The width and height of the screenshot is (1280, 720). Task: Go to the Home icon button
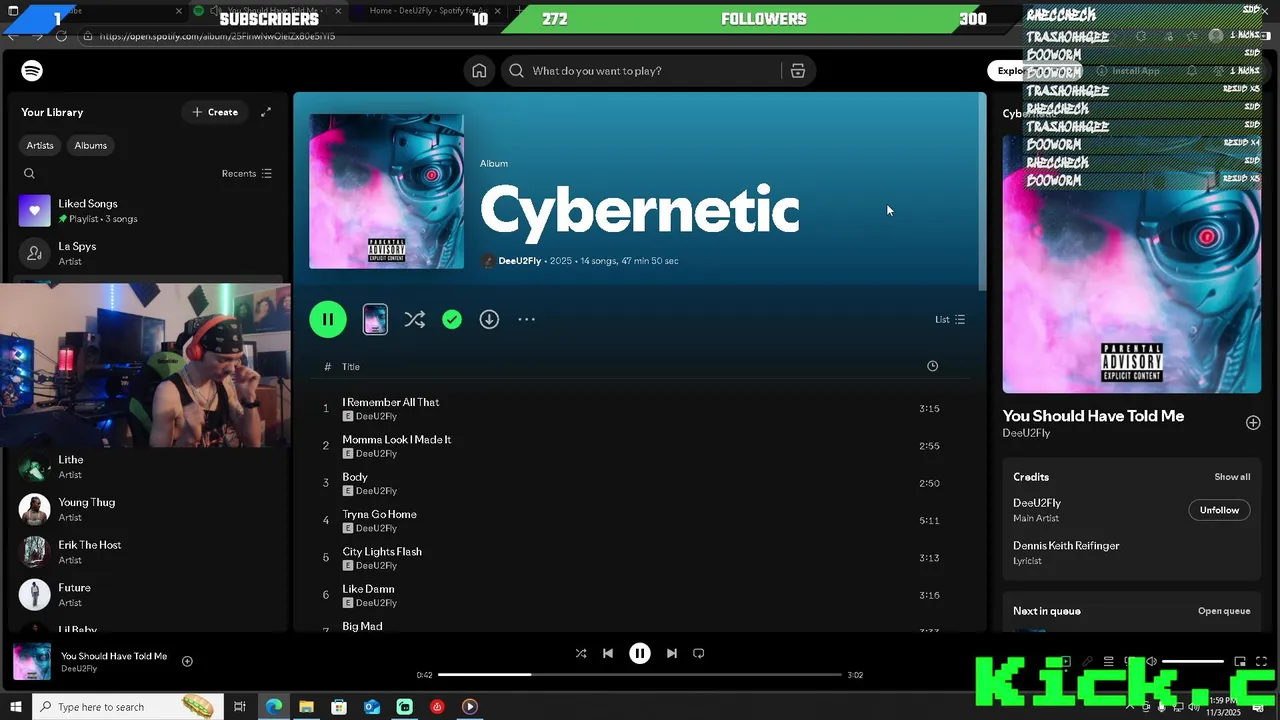pyautogui.click(x=479, y=71)
